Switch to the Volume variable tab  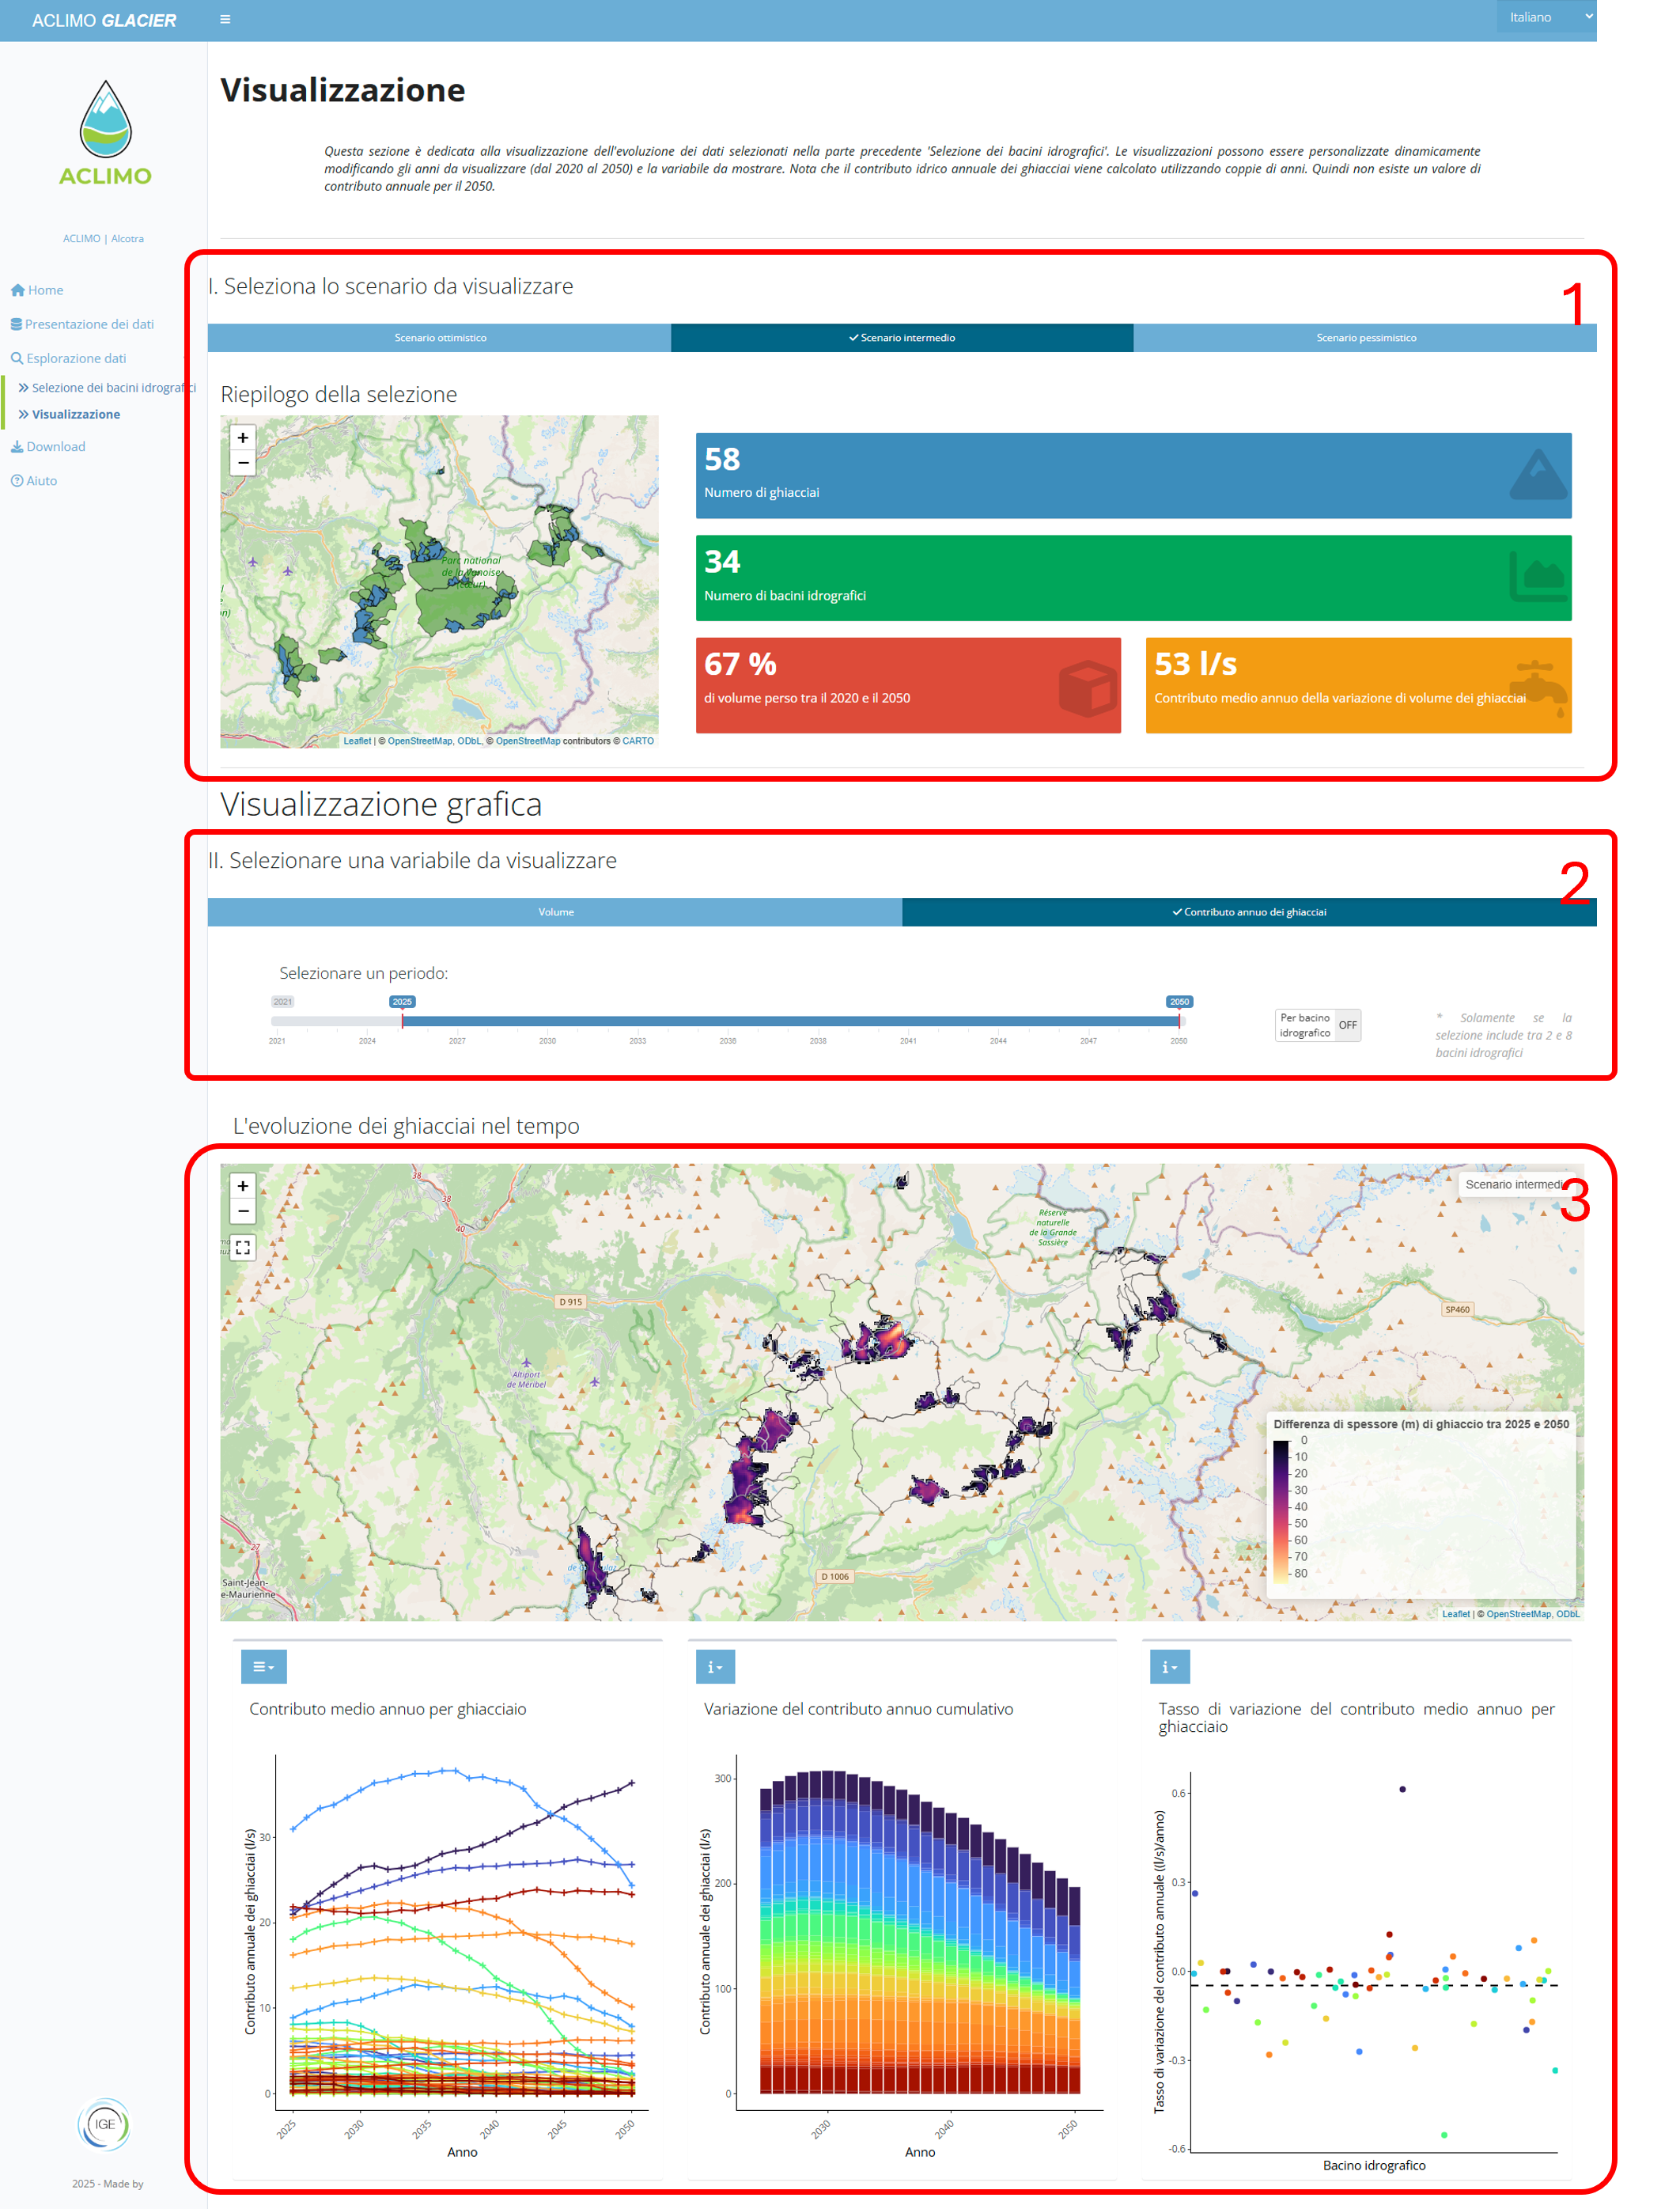point(555,912)
